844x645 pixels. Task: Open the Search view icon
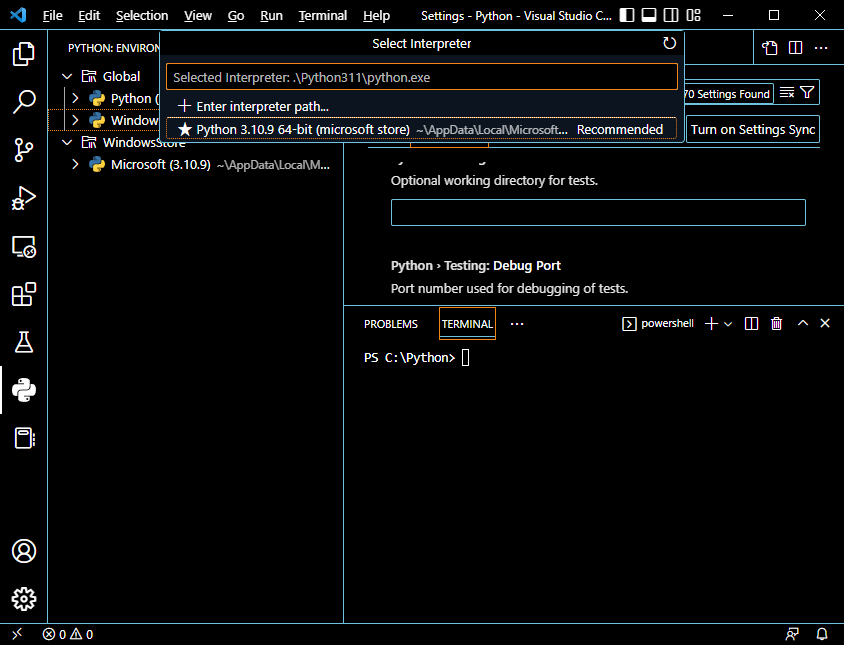click(x=24, y=101)
